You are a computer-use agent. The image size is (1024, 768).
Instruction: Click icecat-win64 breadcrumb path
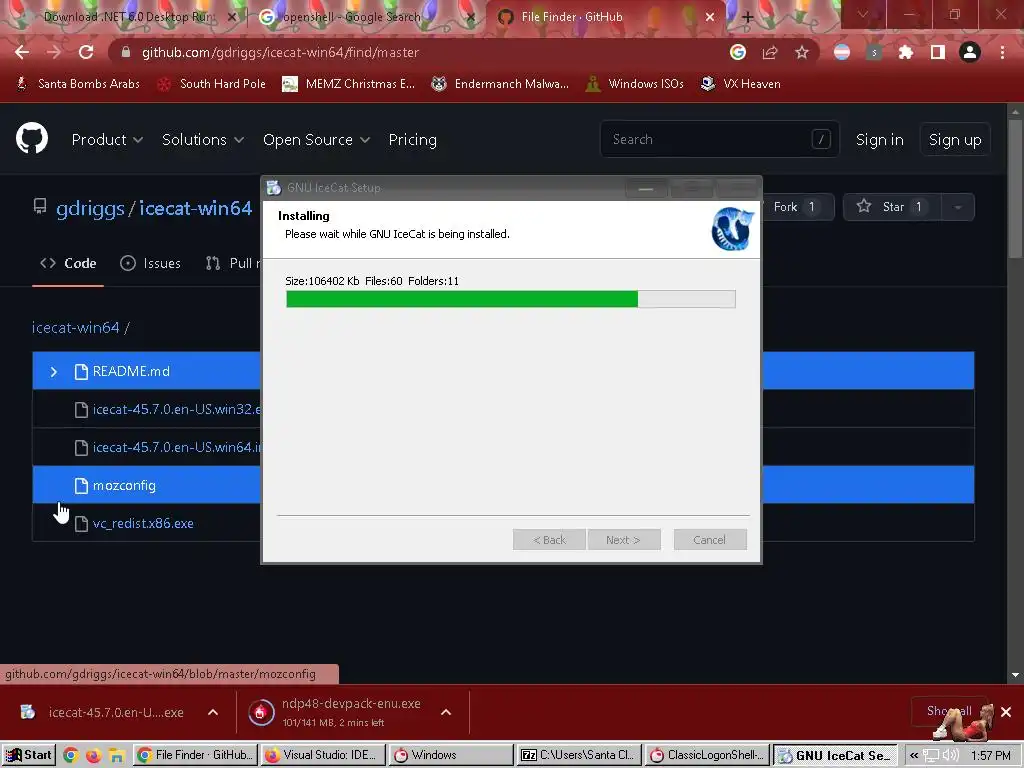76,328
